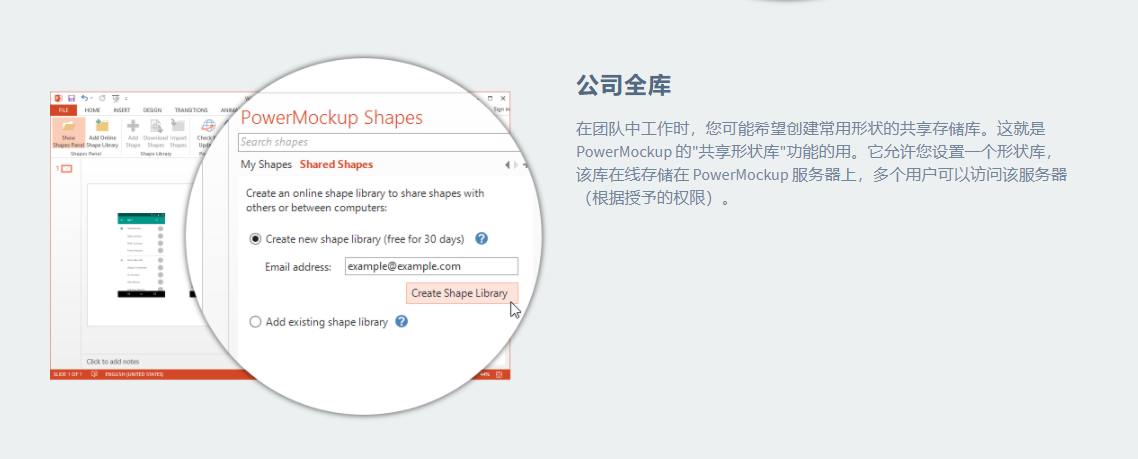Select slide 1 thumbnail in slide panel

(x=66, y=168)
